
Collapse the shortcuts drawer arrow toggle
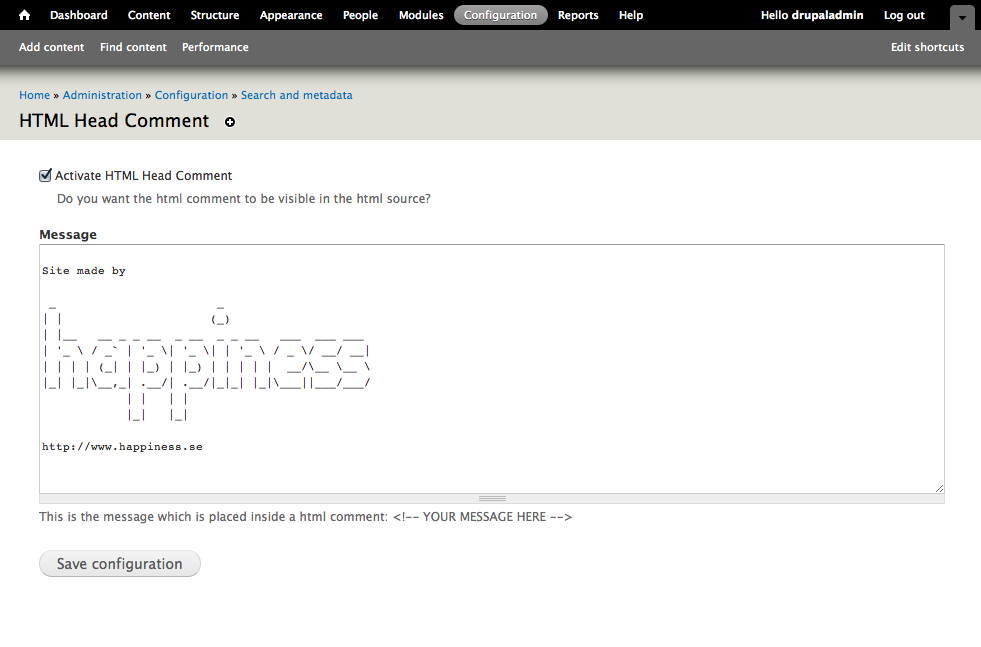[x=962, y=18]
